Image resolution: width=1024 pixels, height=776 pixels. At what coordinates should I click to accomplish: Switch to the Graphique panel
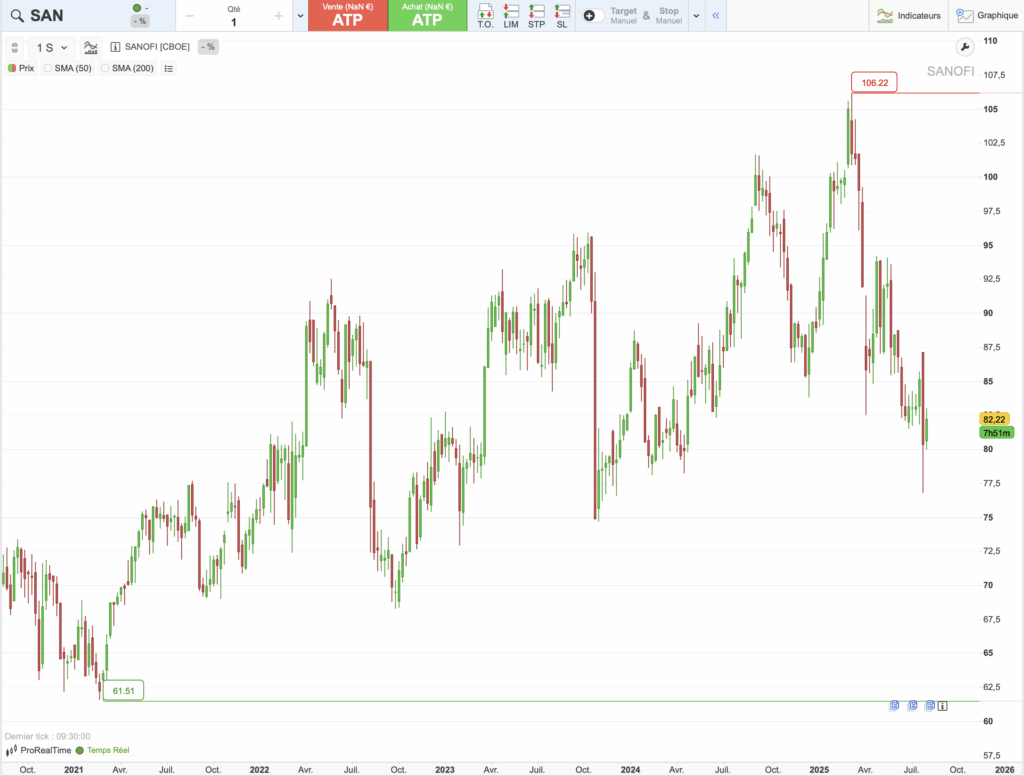[988, 15]
